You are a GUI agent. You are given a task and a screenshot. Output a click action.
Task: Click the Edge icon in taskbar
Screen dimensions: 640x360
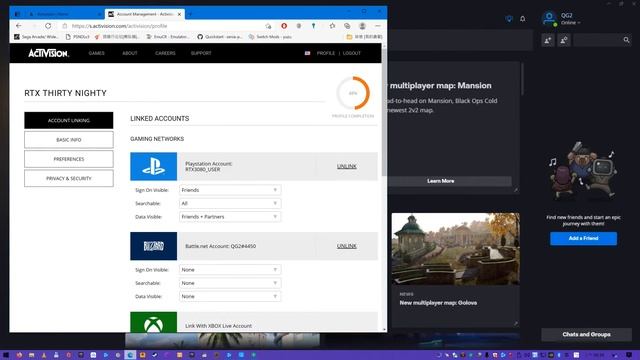pyautogui.click(x=130, y=355)
